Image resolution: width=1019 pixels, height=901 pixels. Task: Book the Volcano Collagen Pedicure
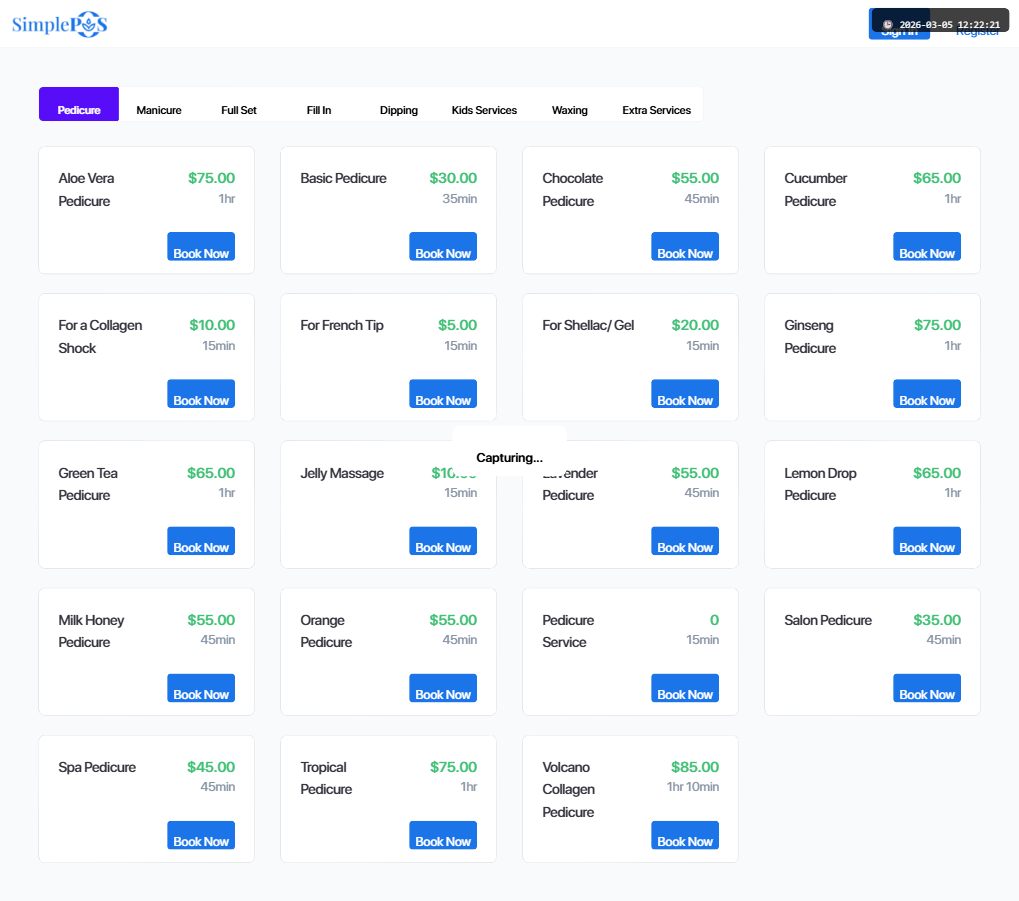point(685,835)
